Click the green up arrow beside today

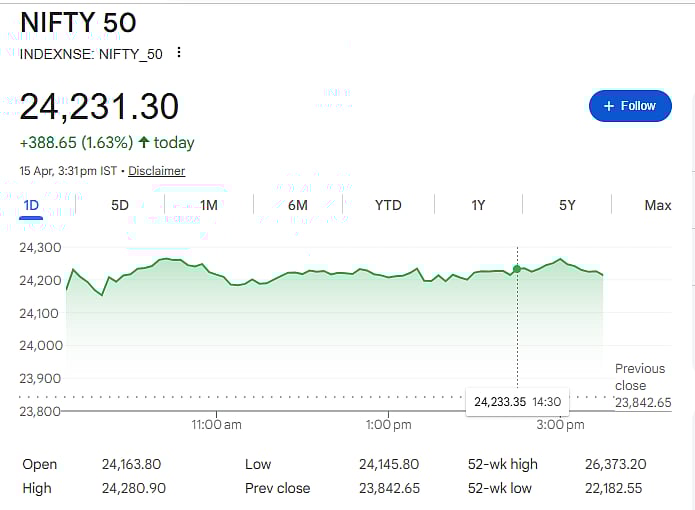[144, 143]
